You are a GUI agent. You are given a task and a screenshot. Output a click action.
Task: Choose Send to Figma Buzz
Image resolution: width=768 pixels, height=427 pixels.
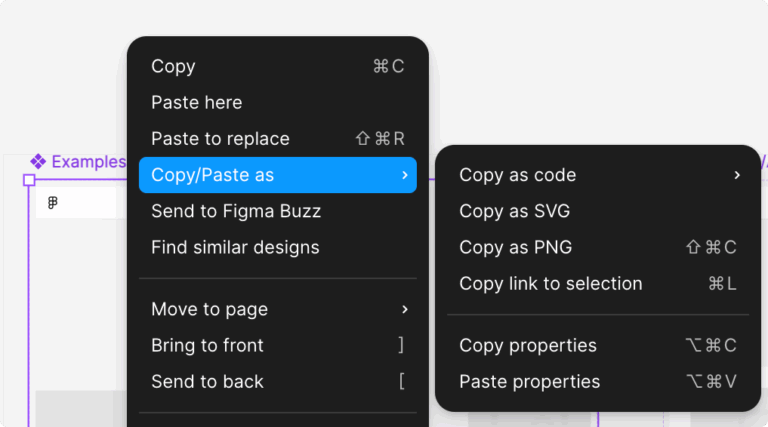coord(236,211)
